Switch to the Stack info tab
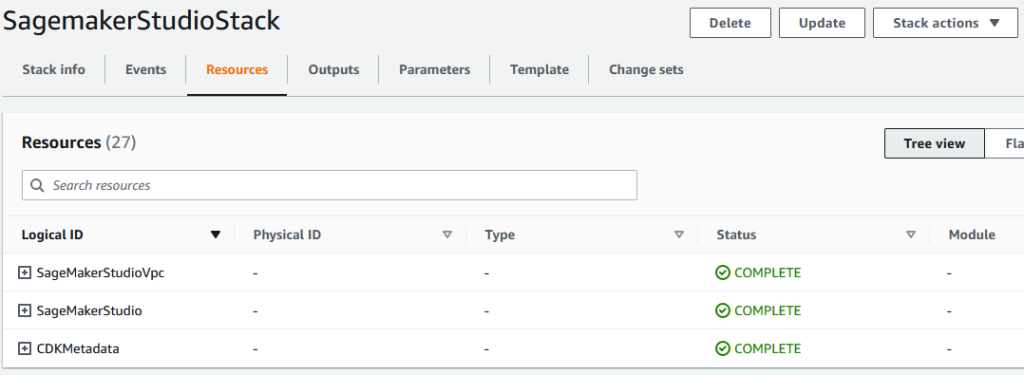Image resolution: width=1024 pixels, height=375 pixels. point(54,69)
